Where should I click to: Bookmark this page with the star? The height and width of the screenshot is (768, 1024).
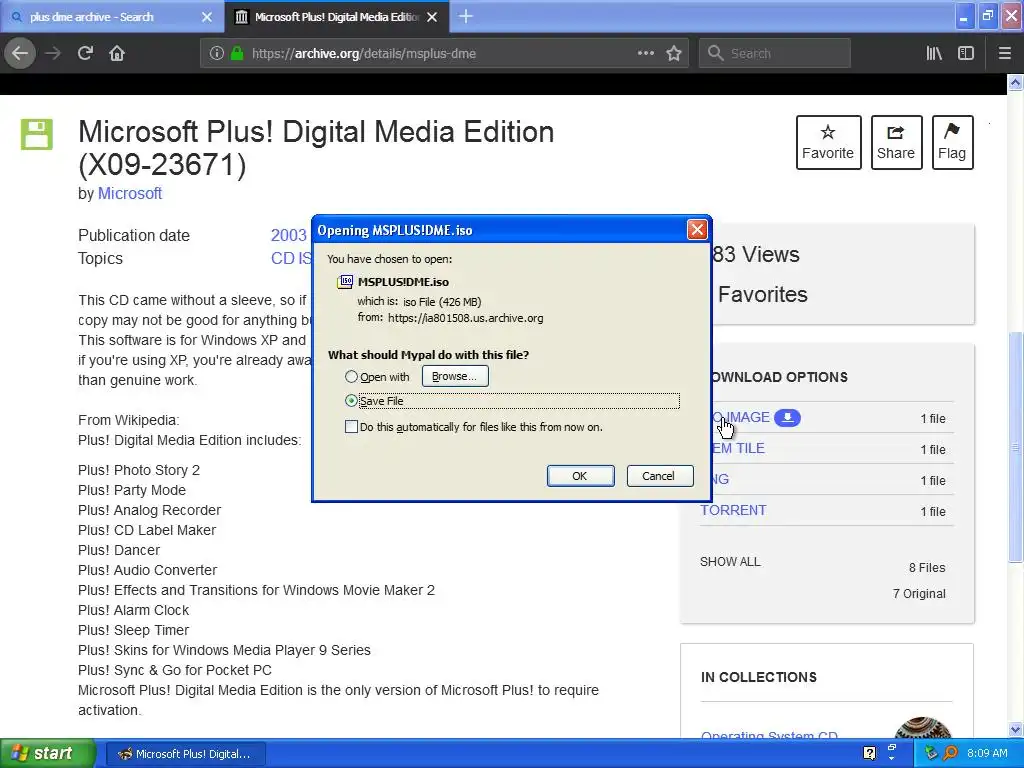[x=674, y=54]
